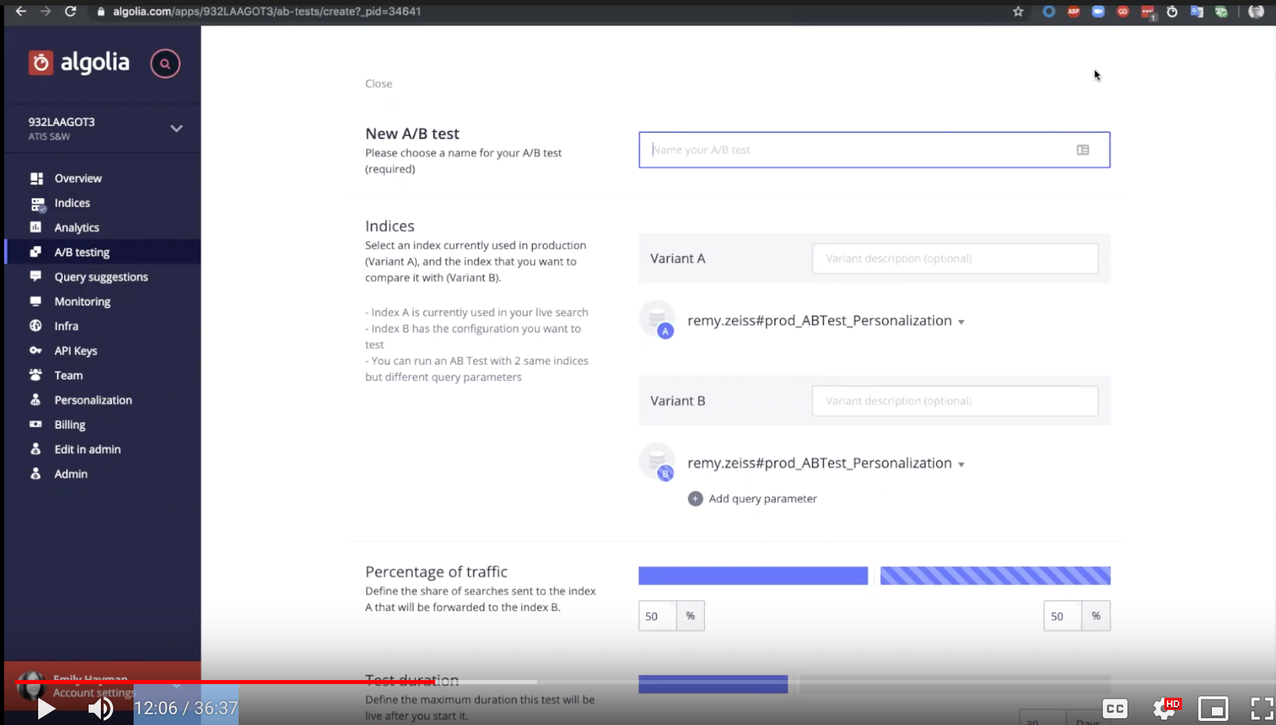1276x725 pixels.
Task: Click the plus icon for query parameter
Action: tap(695, 498)
